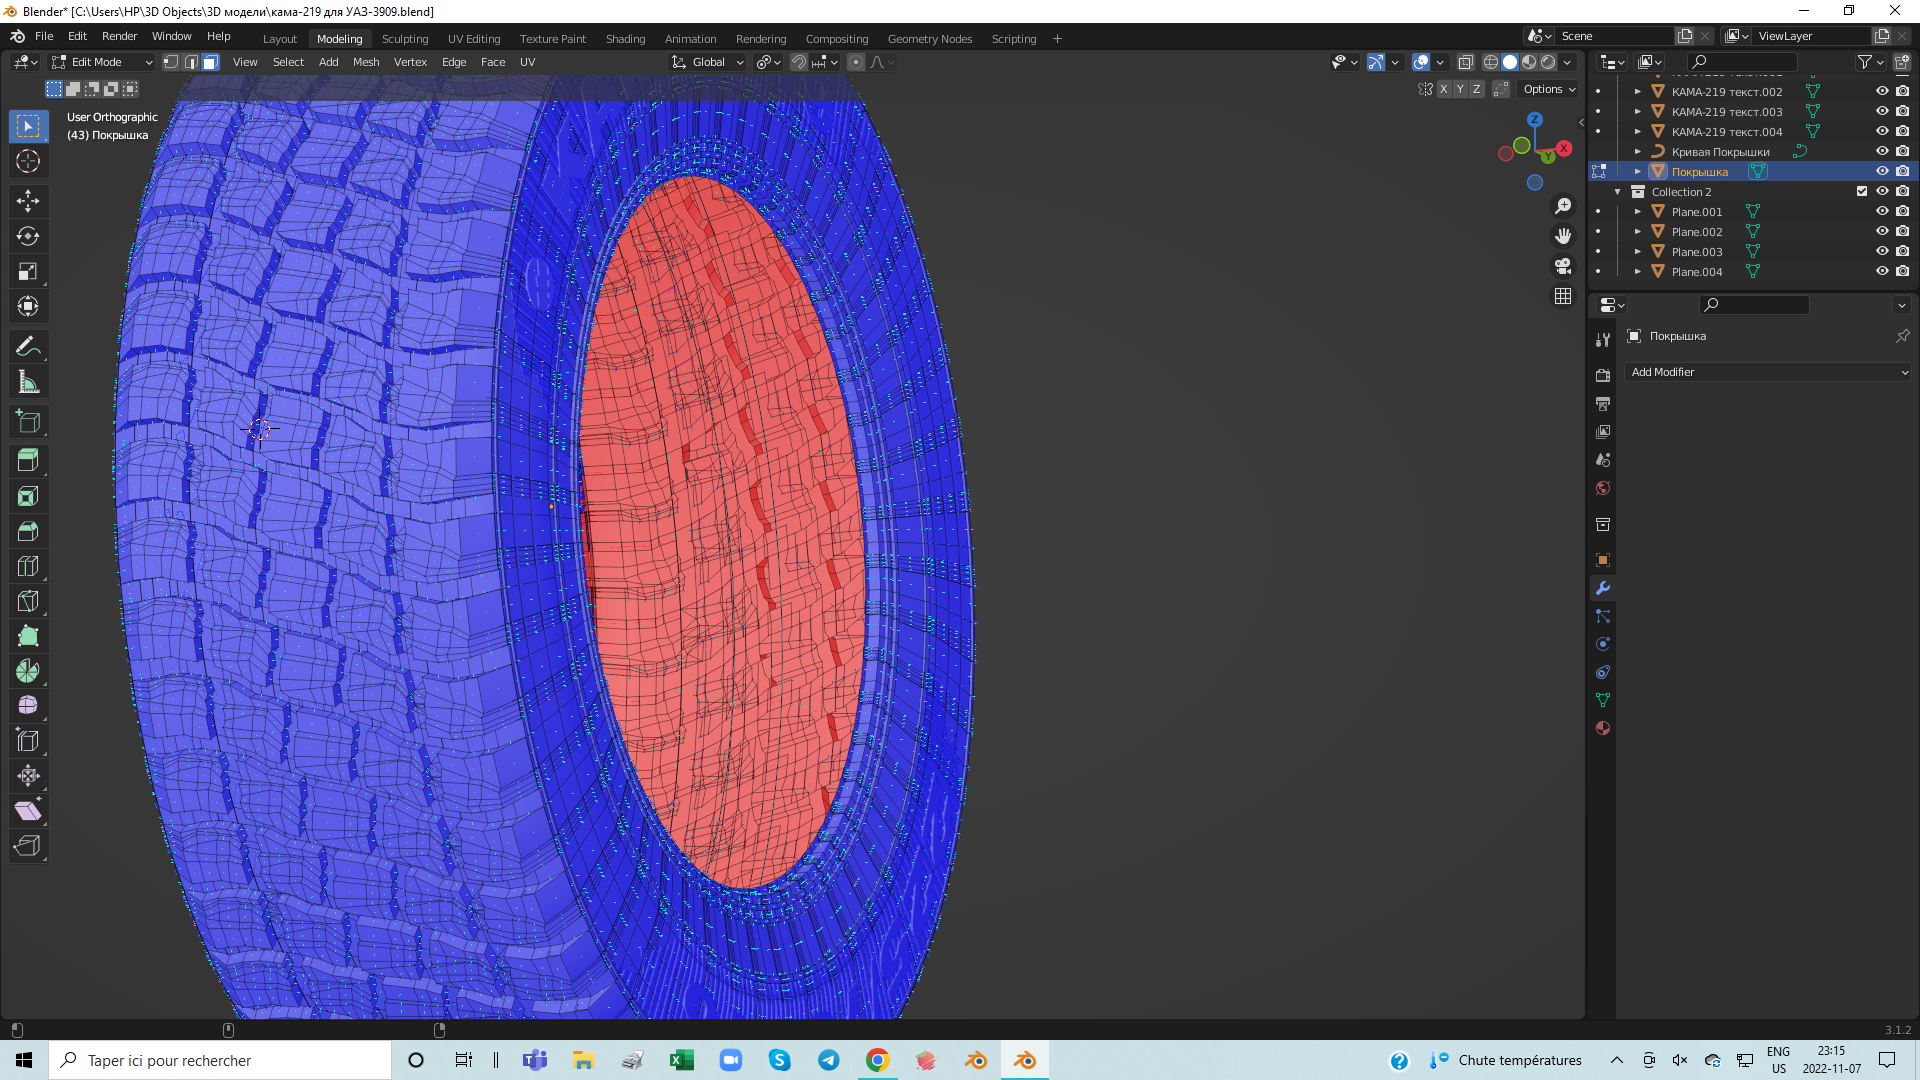Image resolution: width=1920 pixels, height=1080 pixels.
Task: Switch to face select mode
Action: [211, 62]
